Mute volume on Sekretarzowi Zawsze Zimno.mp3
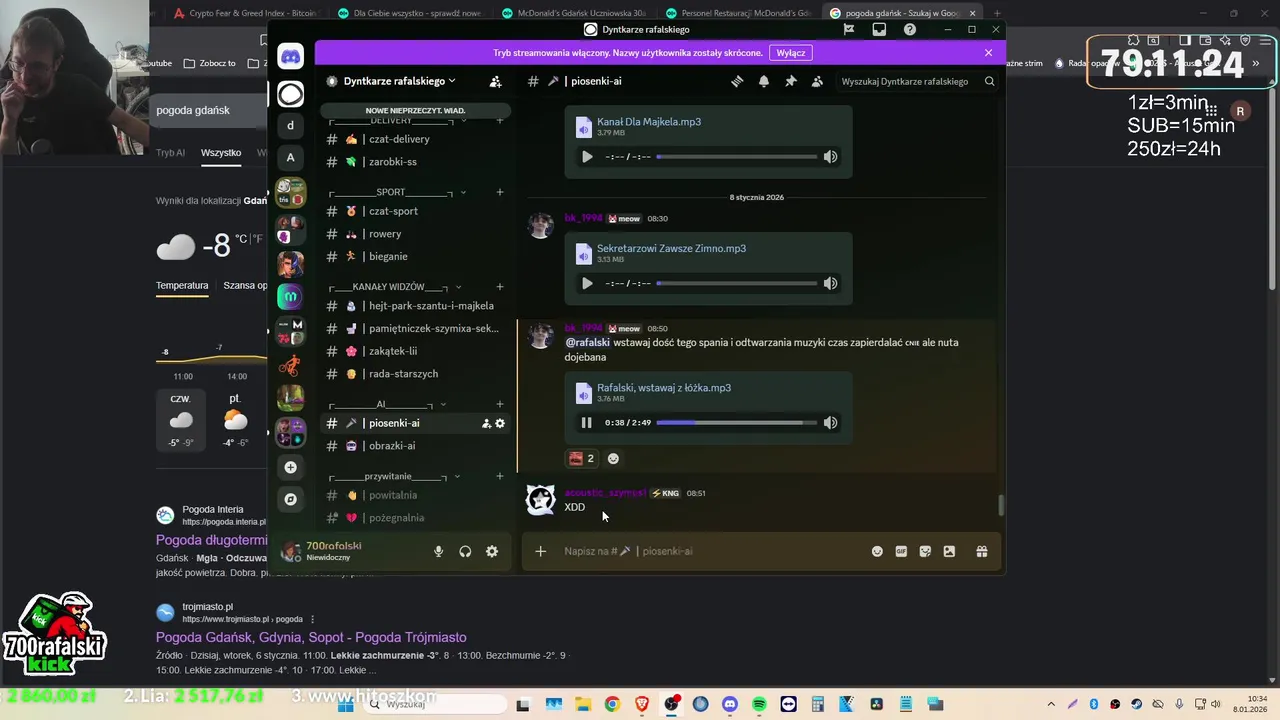The width and height of the screenshot is (1280, 720). [830, 283]
